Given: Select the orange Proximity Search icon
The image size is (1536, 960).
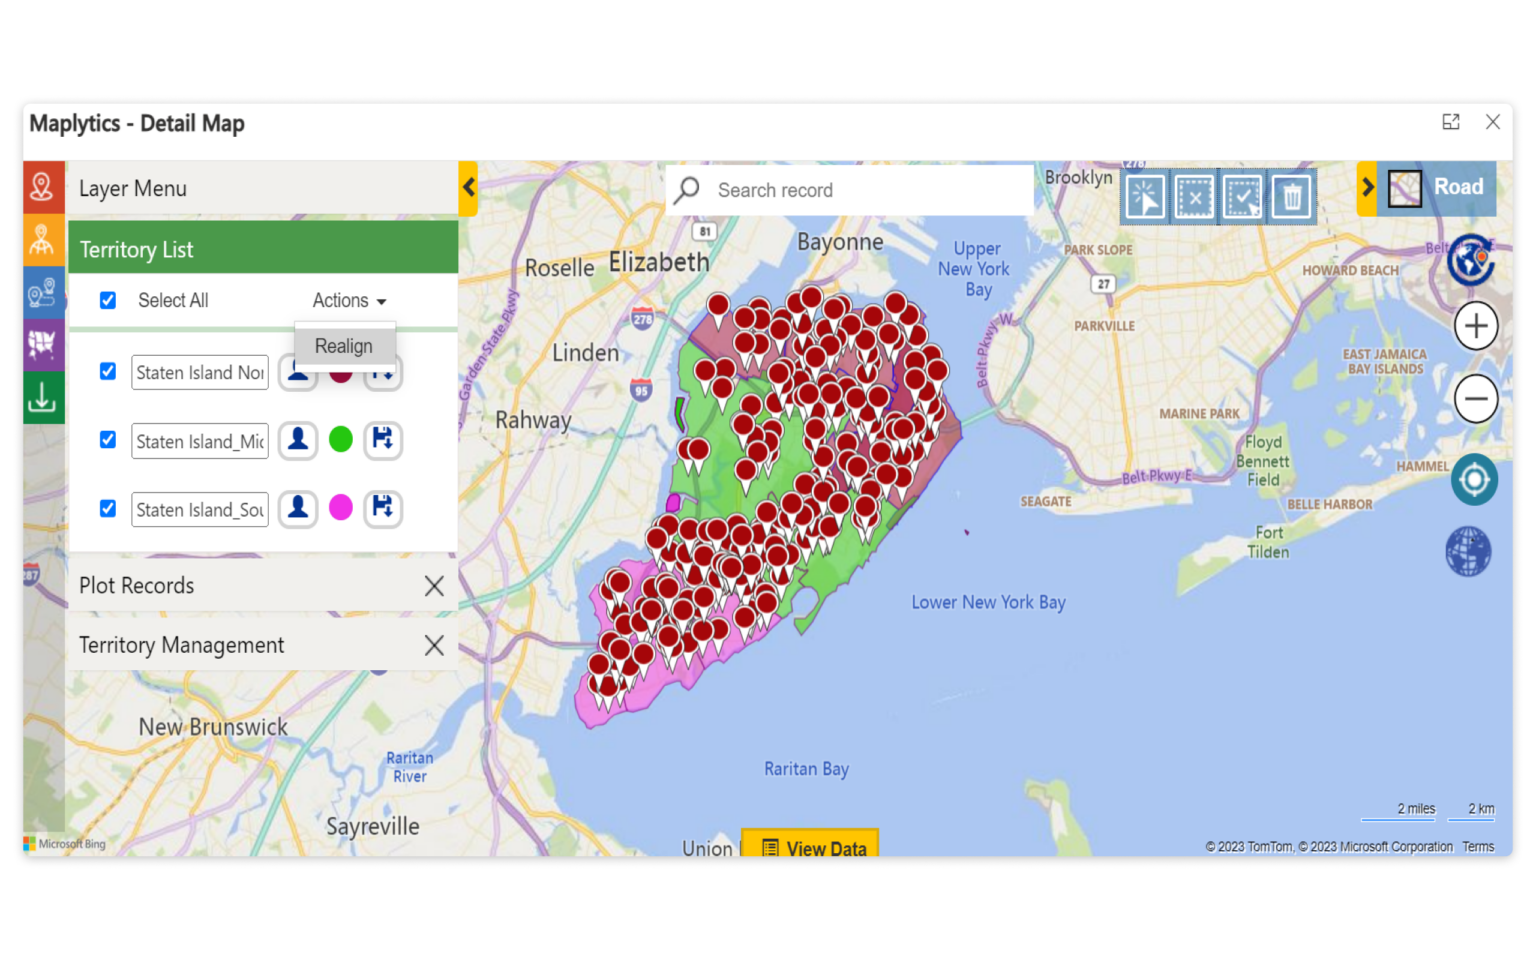Looking at the screenshot, I should point(43,240).
